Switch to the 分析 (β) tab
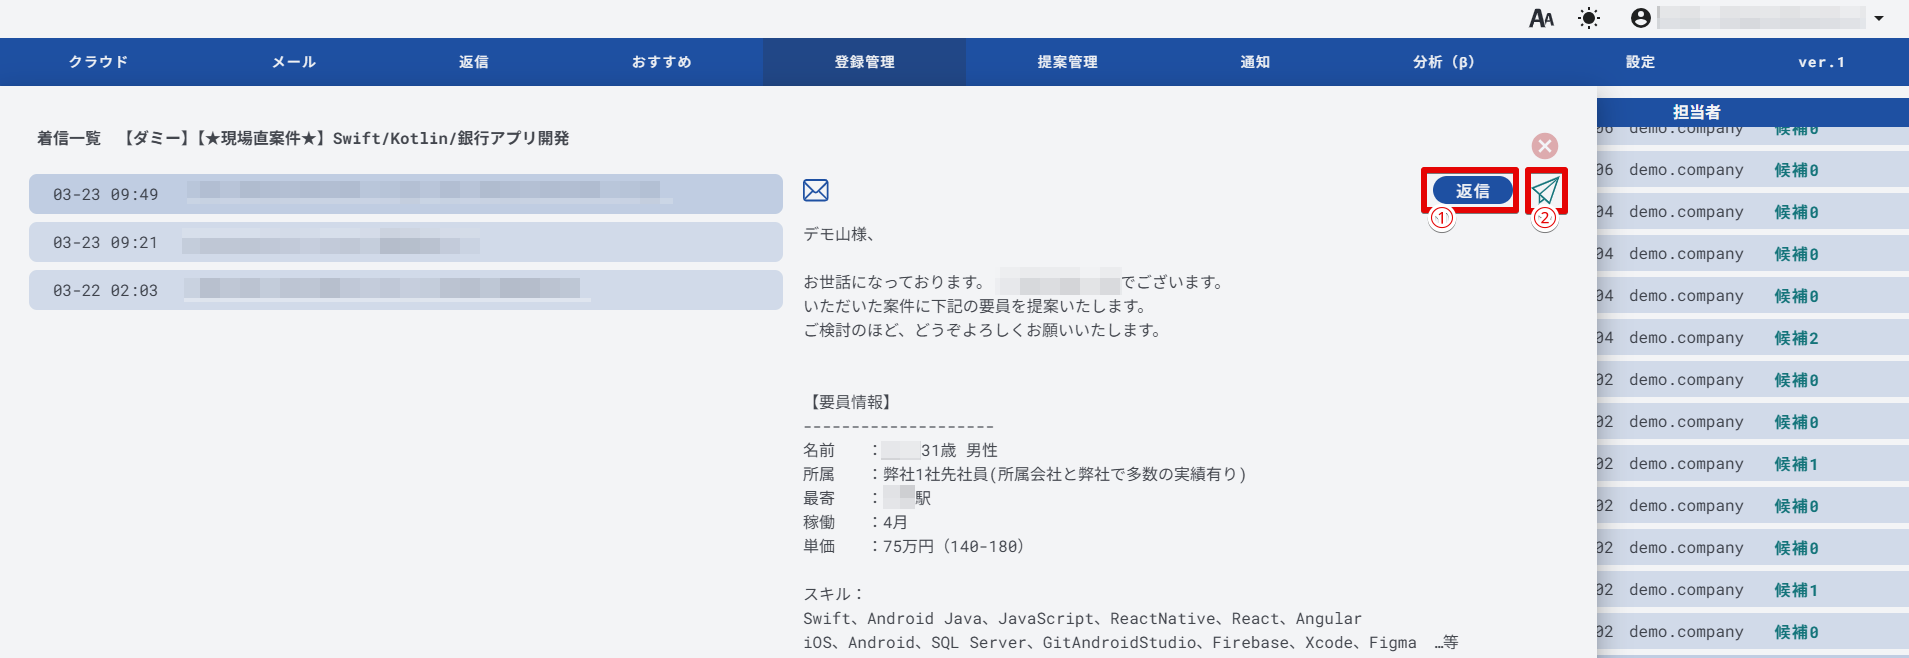This screenshot has width=1909, height=658. pos(1443,62)
